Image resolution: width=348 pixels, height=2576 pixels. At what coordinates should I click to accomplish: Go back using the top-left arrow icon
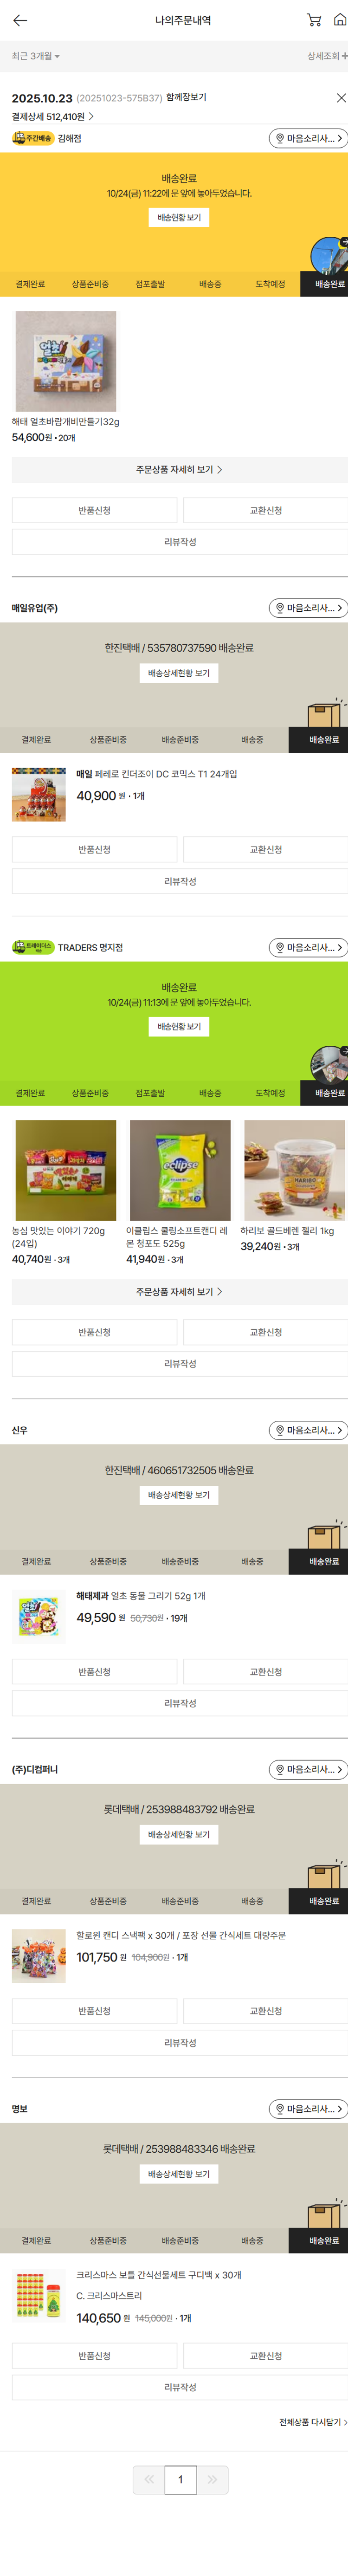[x=20, y=20]
